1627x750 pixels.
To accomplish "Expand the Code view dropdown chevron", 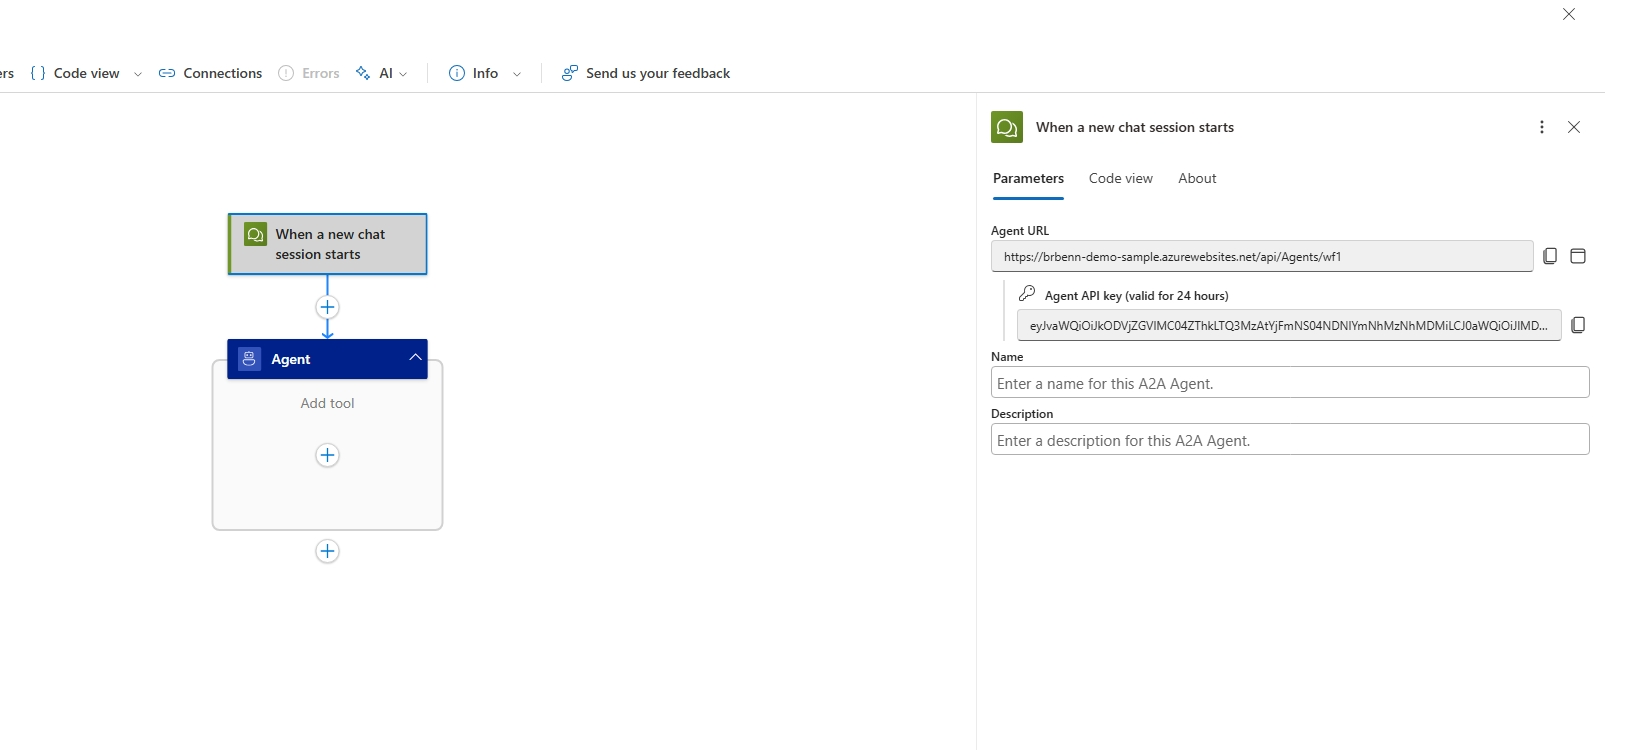I will pos(138,74).
